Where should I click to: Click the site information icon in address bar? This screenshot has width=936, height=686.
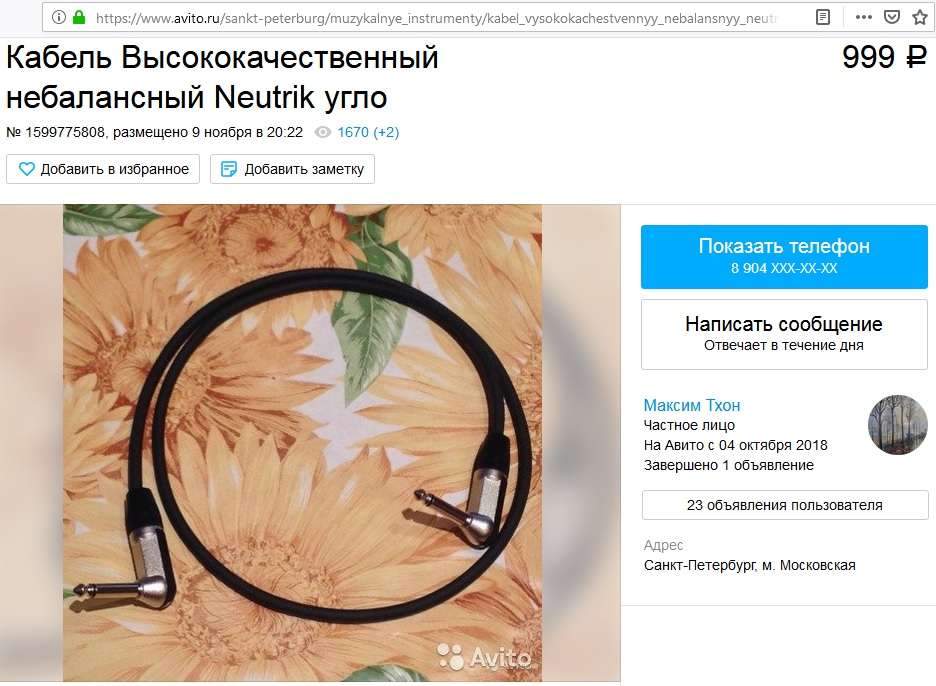point(58,17)
